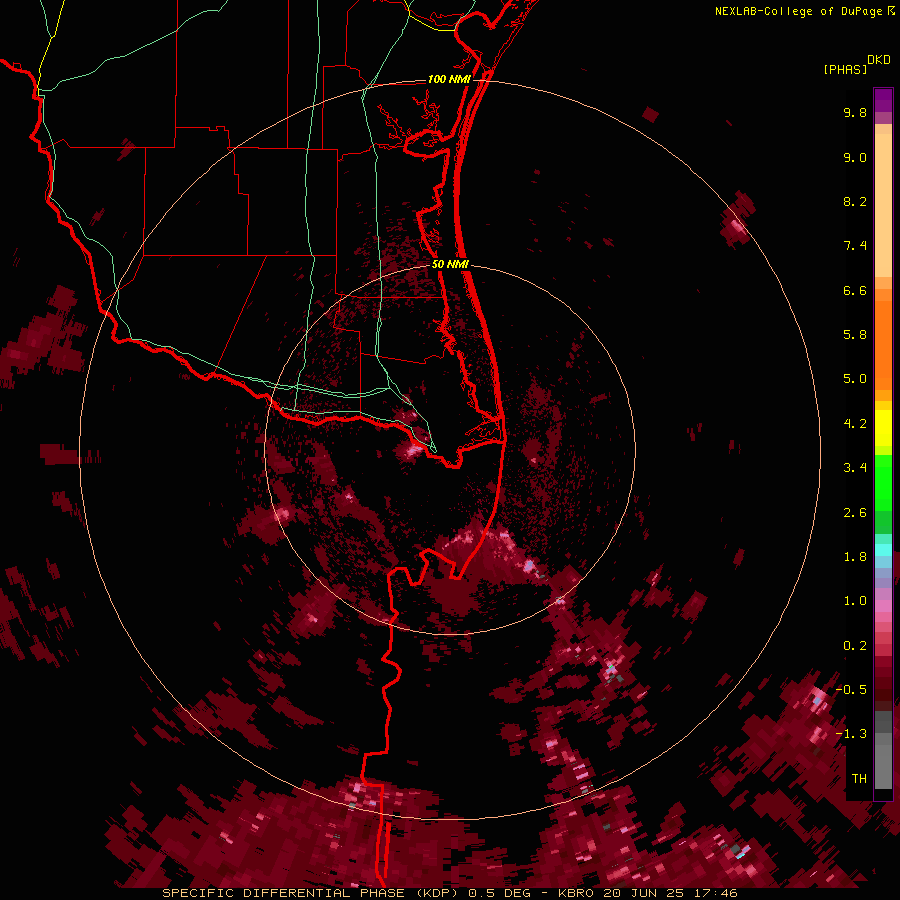Click the 9.0 value on the color scale
The image size is (900, 900).
coord(855,157)
